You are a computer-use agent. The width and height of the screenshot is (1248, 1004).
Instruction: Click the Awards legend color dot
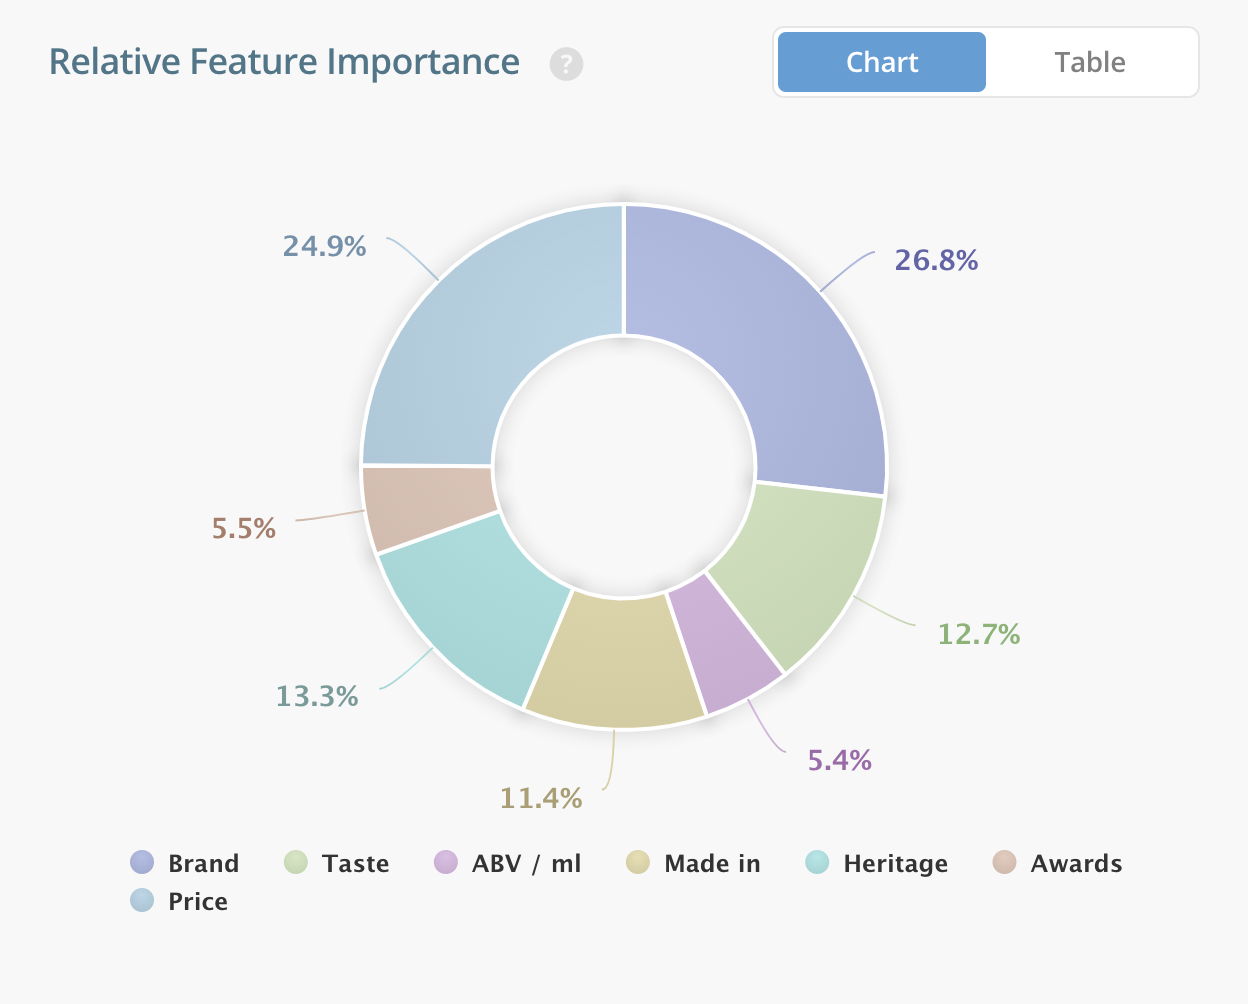click(1004, 862)
